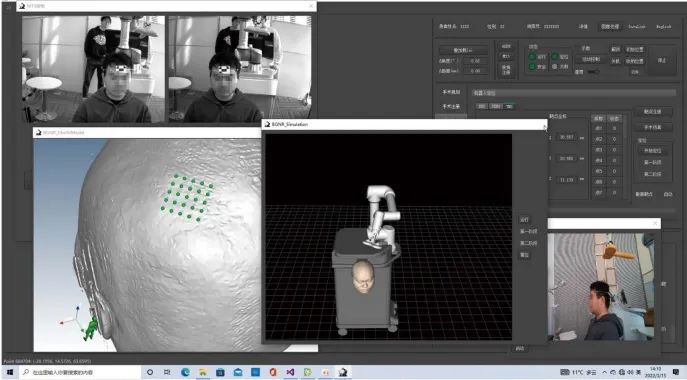This screenshot has height=380, width=687.
Task: Click the large 停止 stop button
Action: point(662,60)
